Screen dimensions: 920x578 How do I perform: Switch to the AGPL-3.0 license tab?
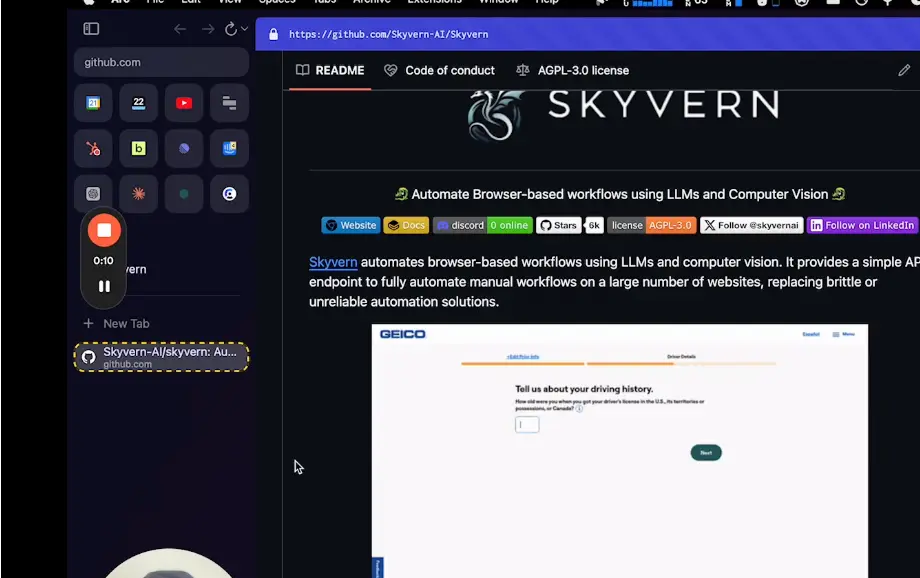coord(572,70)
